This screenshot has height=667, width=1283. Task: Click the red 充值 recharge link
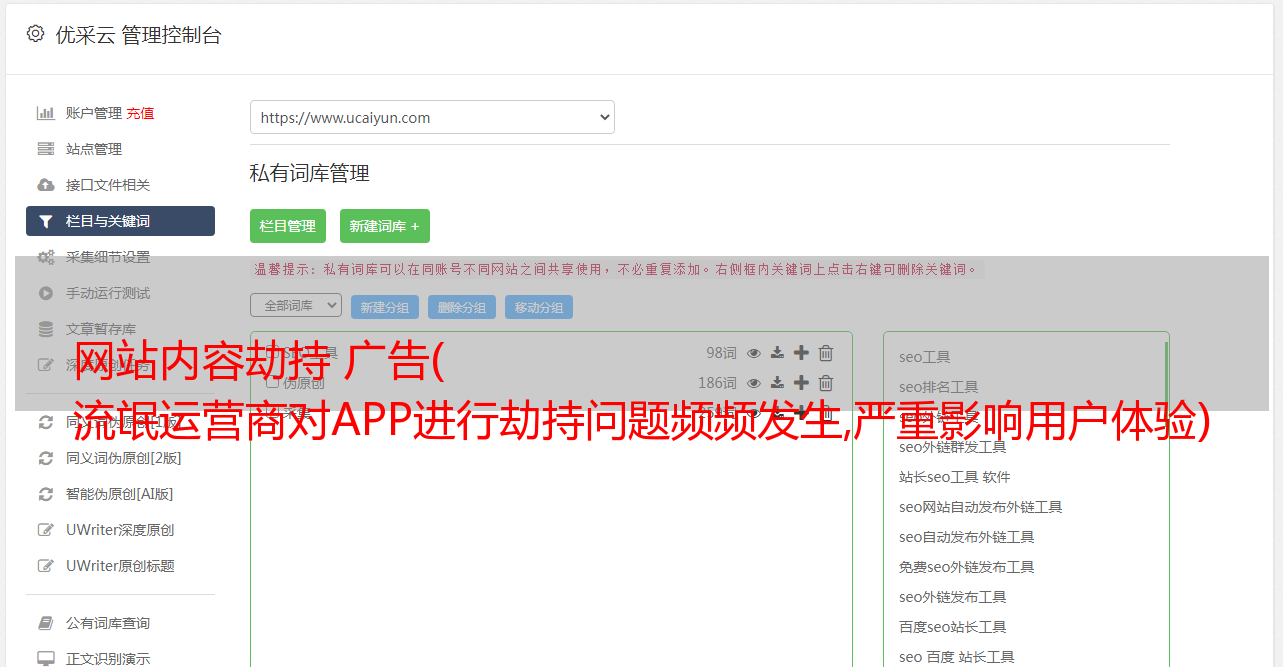click(x=140, y=113)
